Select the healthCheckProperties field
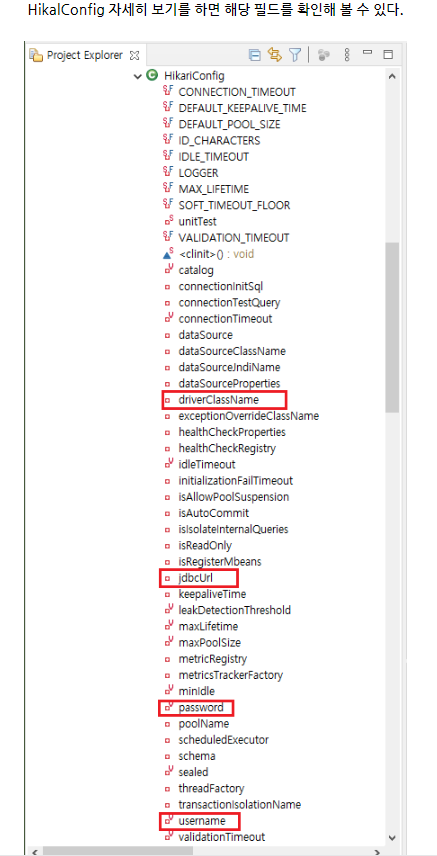 (232, 432)
